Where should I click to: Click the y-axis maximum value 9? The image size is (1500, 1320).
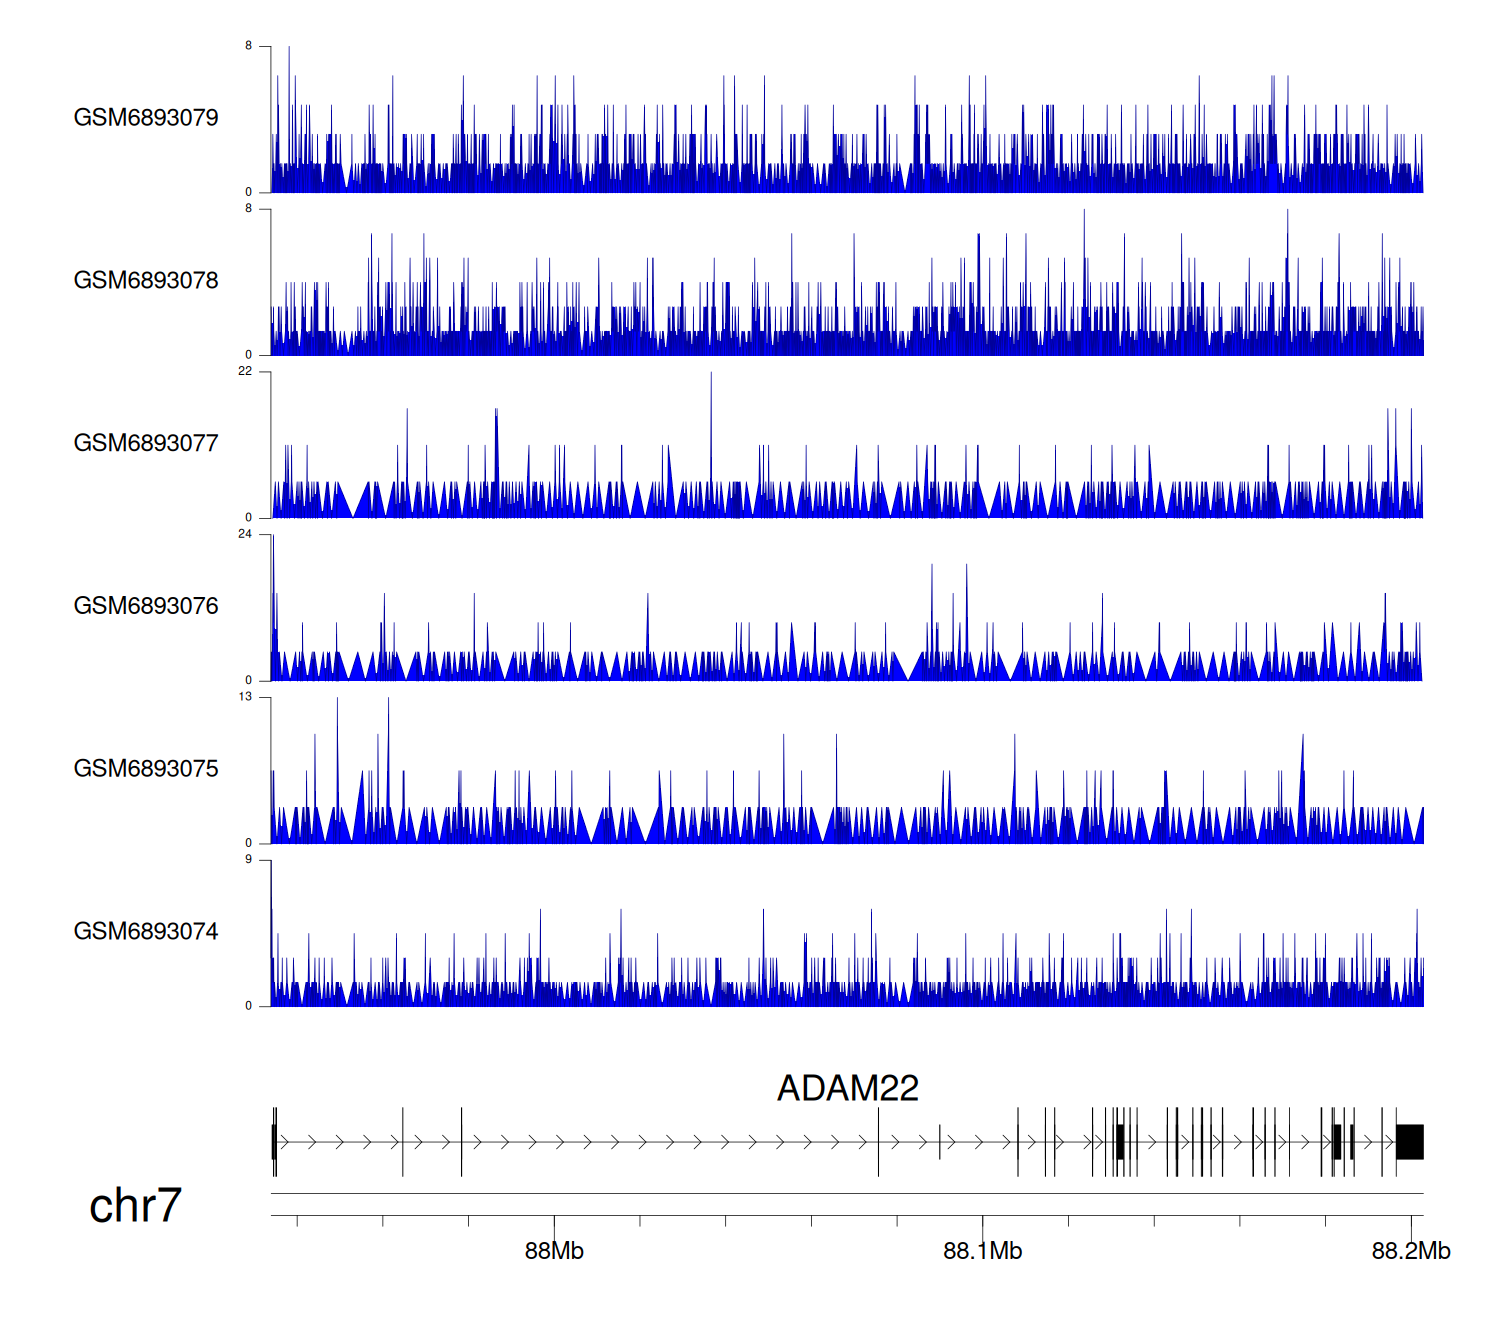tap(249, 860)
